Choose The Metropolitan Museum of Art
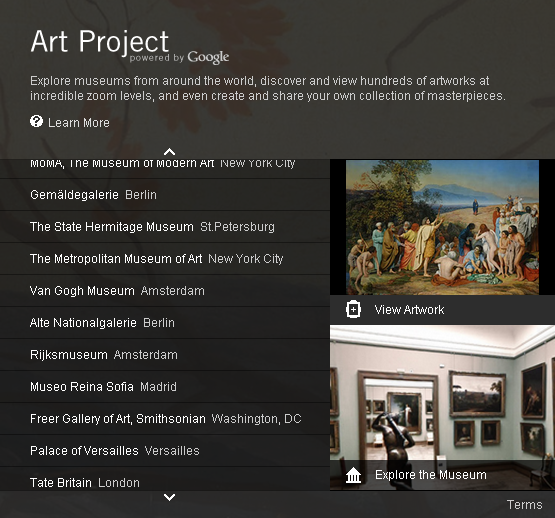The width and height of the screenshot is (555, 518). (165, 259)
